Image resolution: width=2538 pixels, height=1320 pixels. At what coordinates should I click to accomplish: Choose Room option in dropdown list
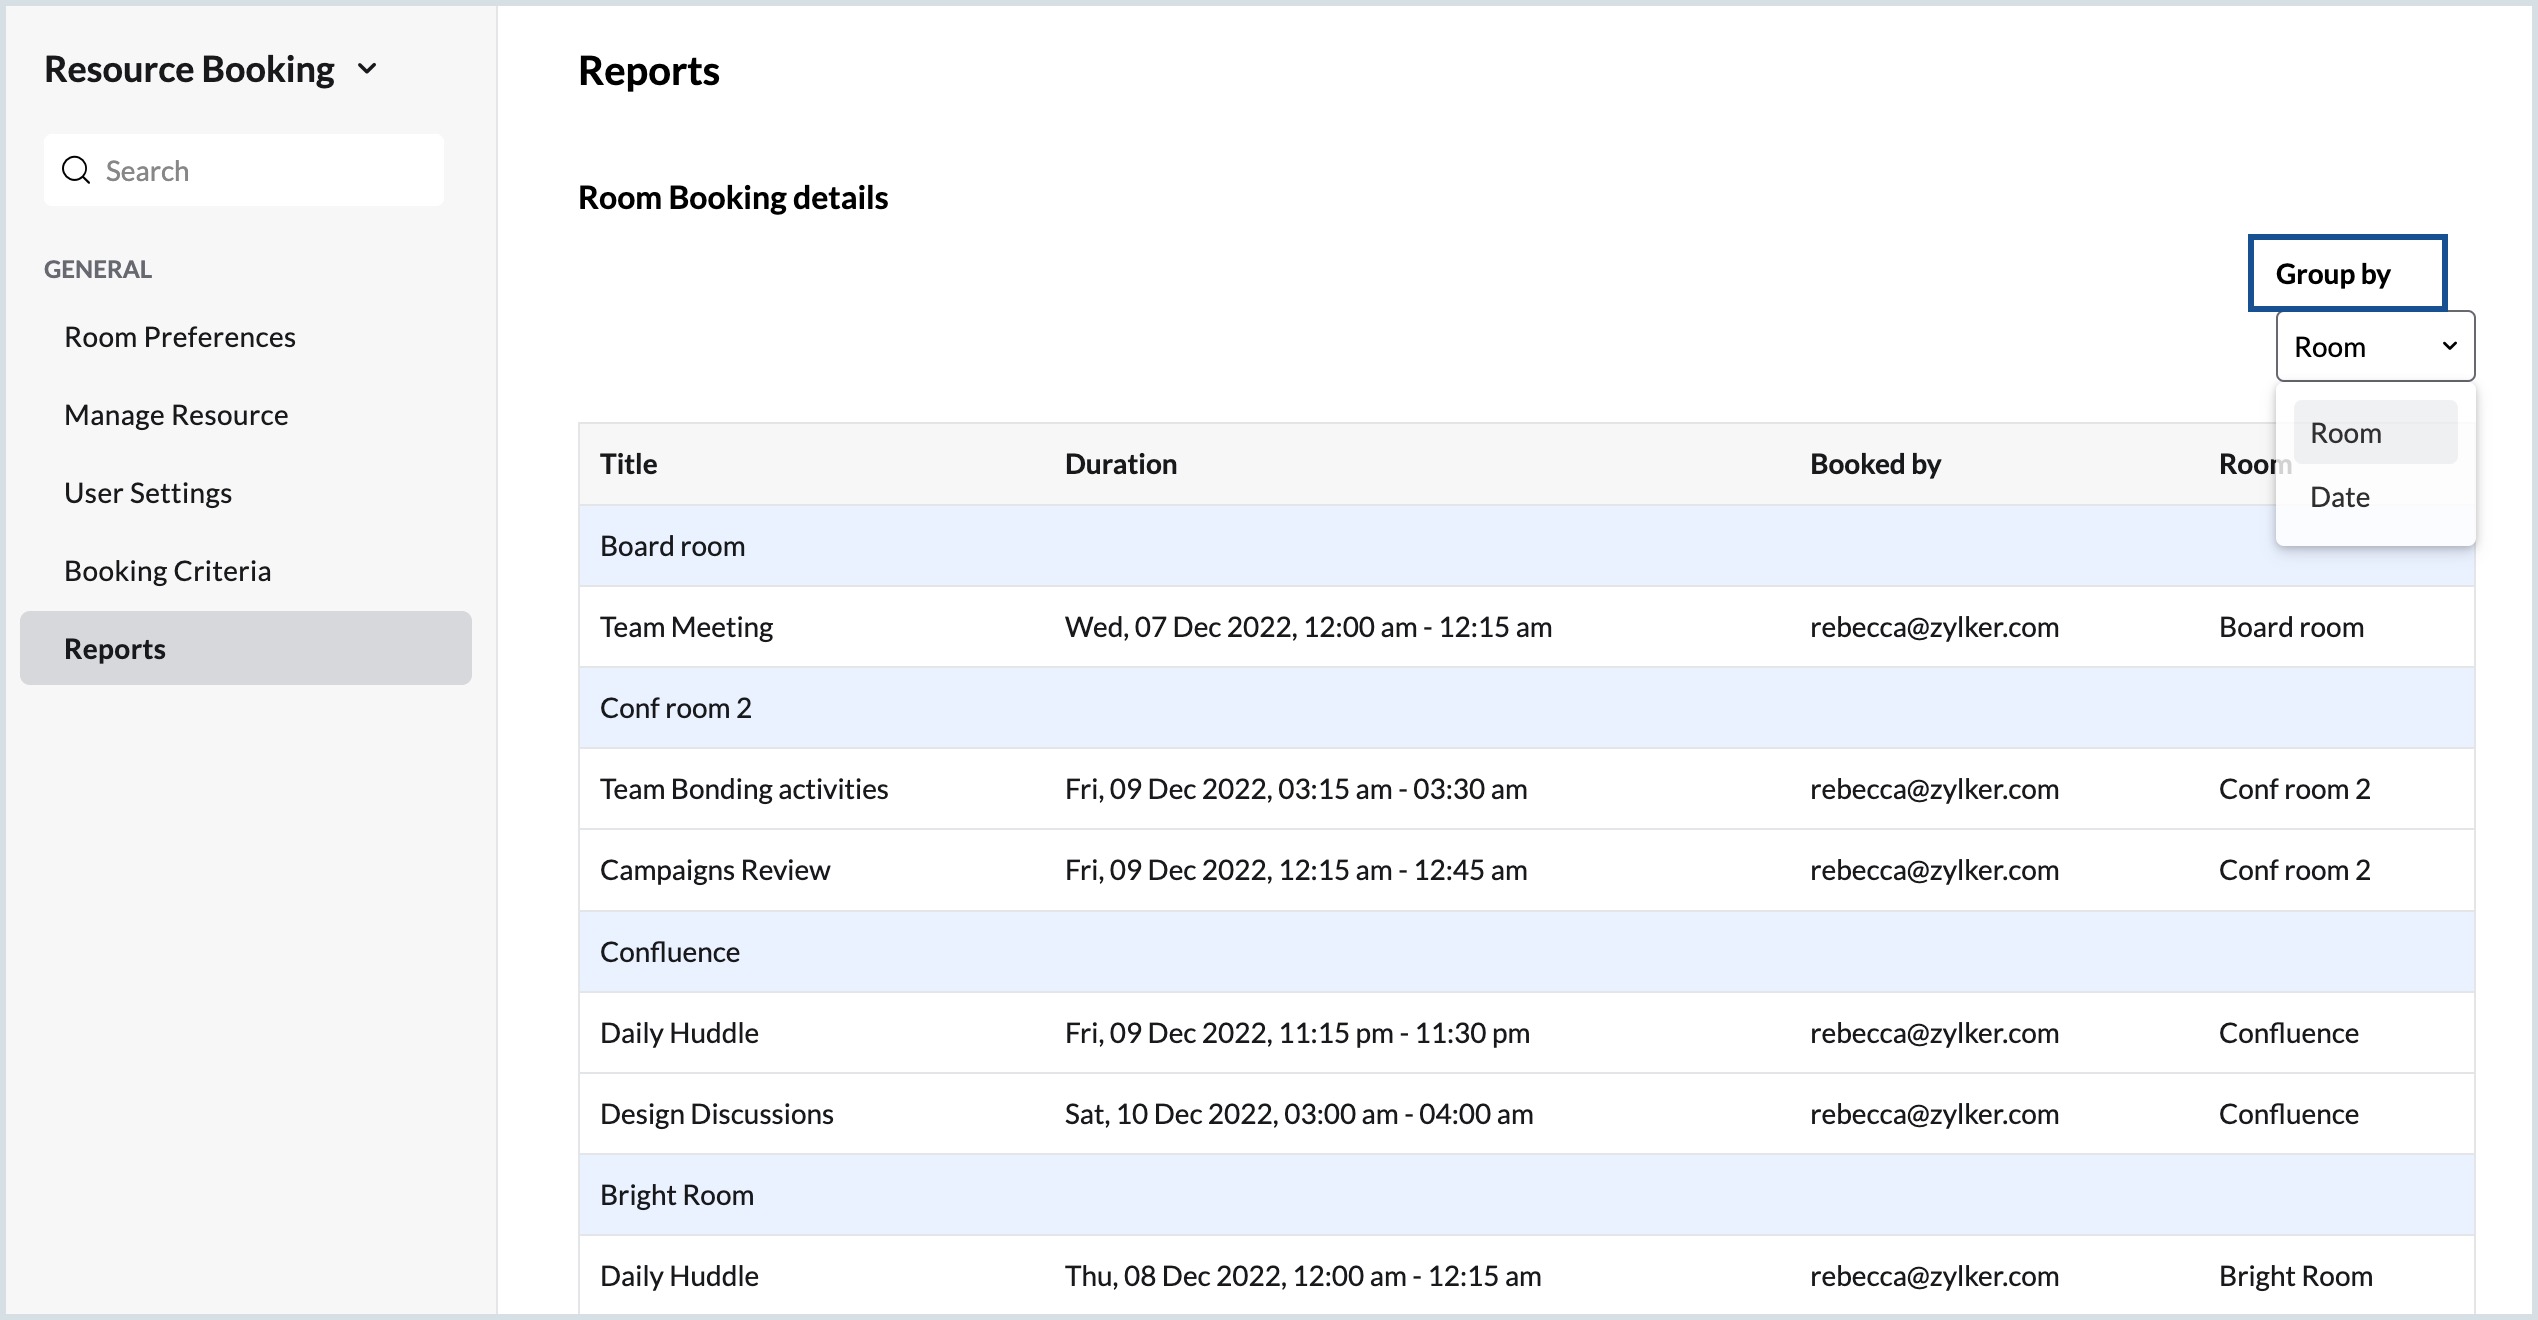pos(2345,433)
